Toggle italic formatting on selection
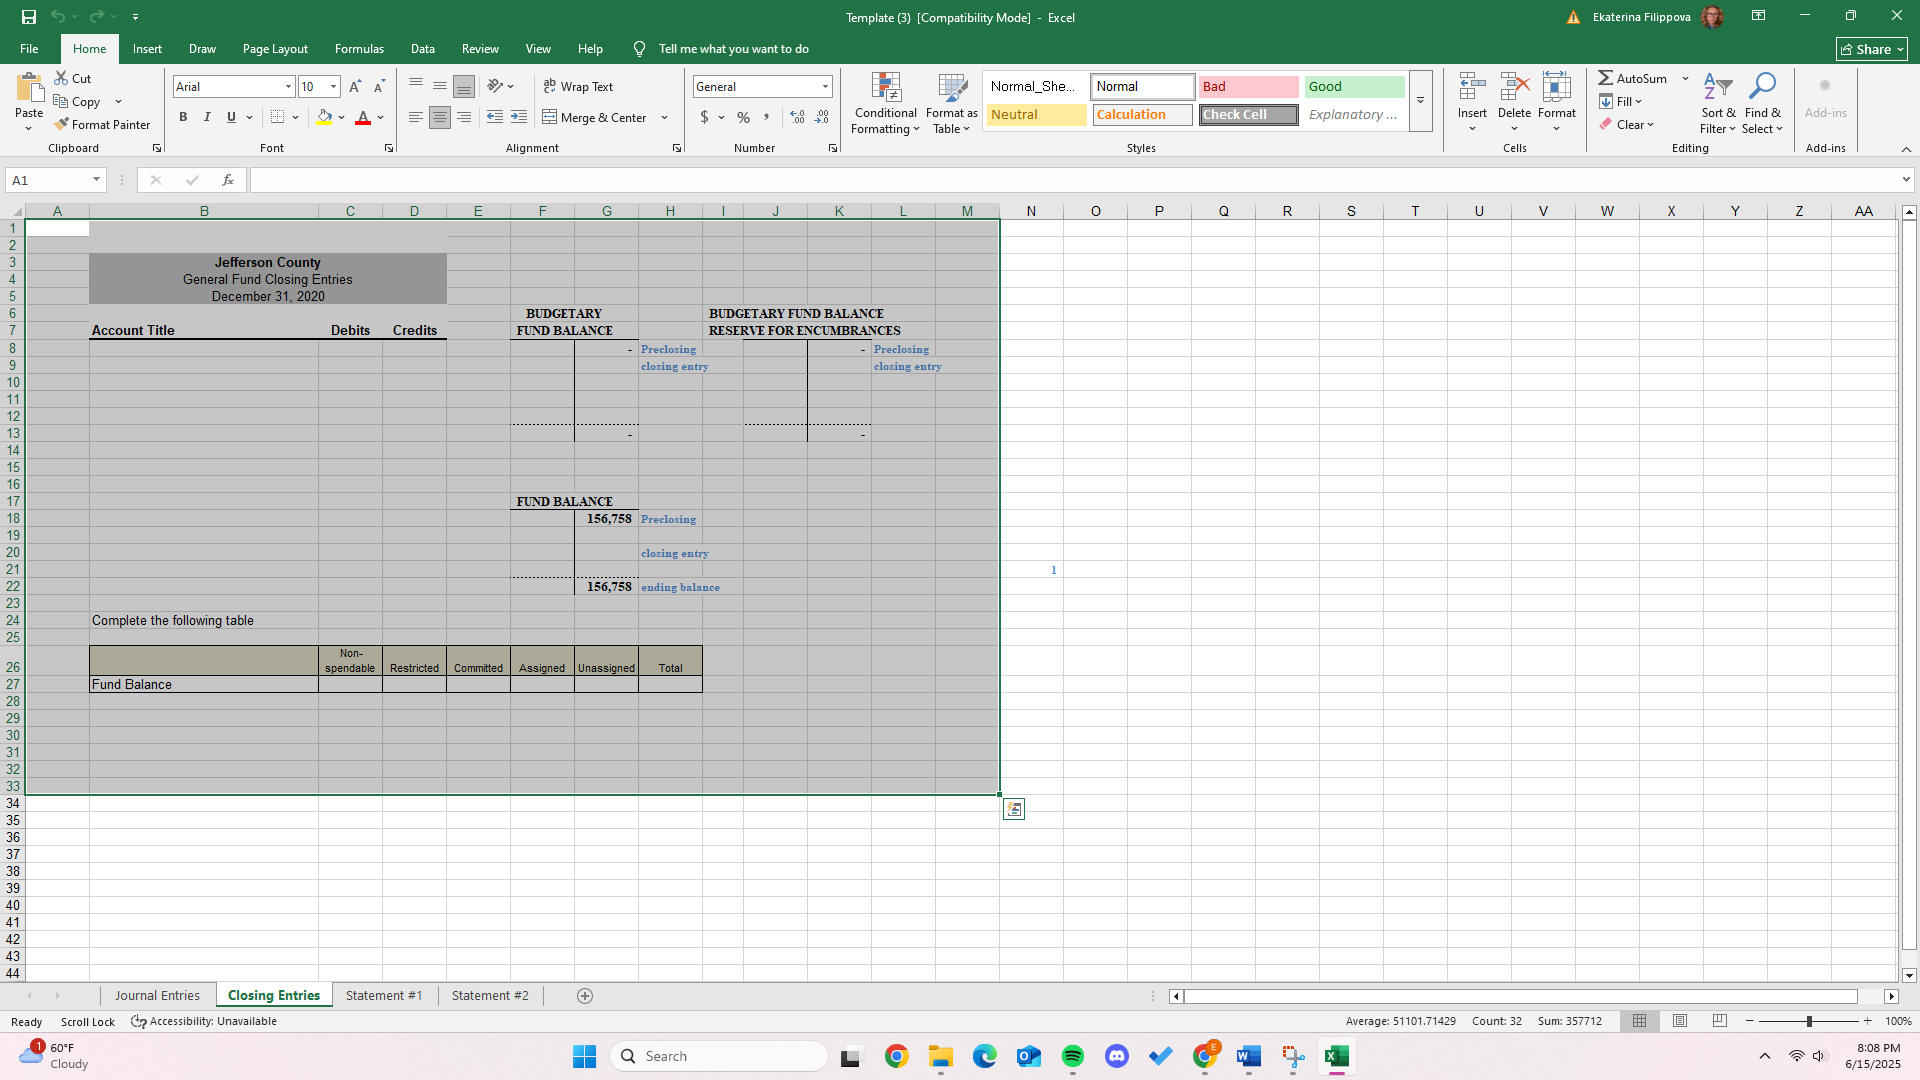1920x1080 pixels. [207, 117]
